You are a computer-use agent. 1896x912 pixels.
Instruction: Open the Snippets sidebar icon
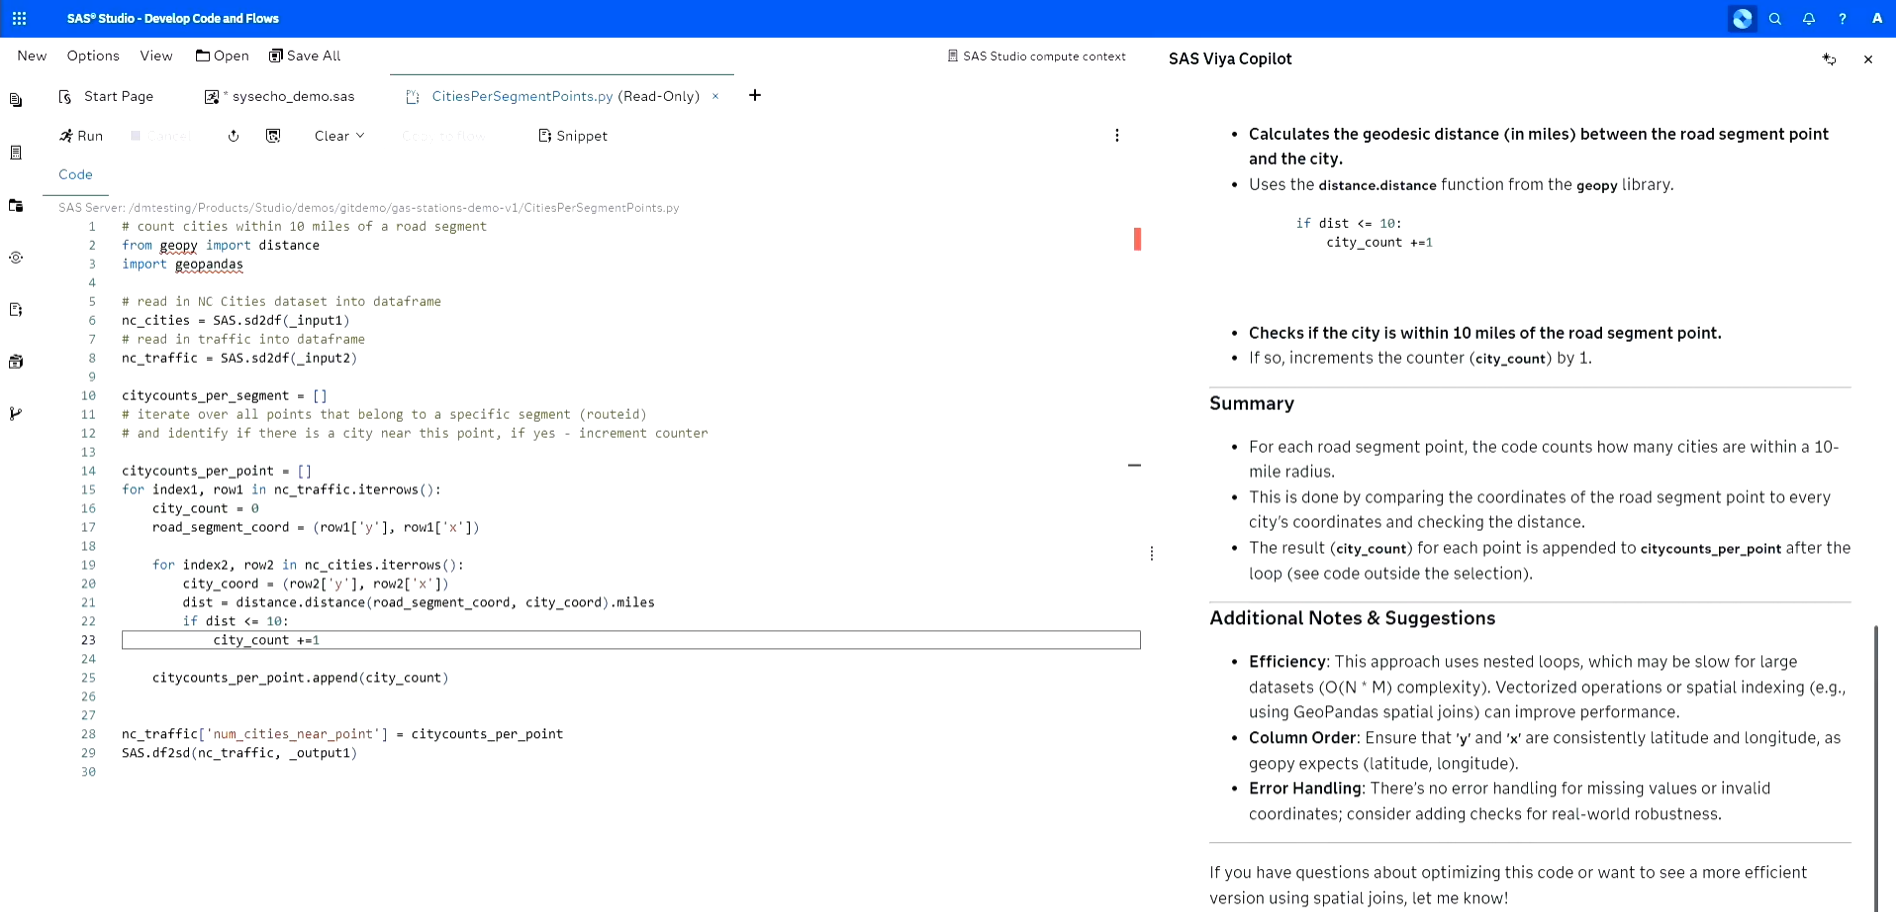16,309
